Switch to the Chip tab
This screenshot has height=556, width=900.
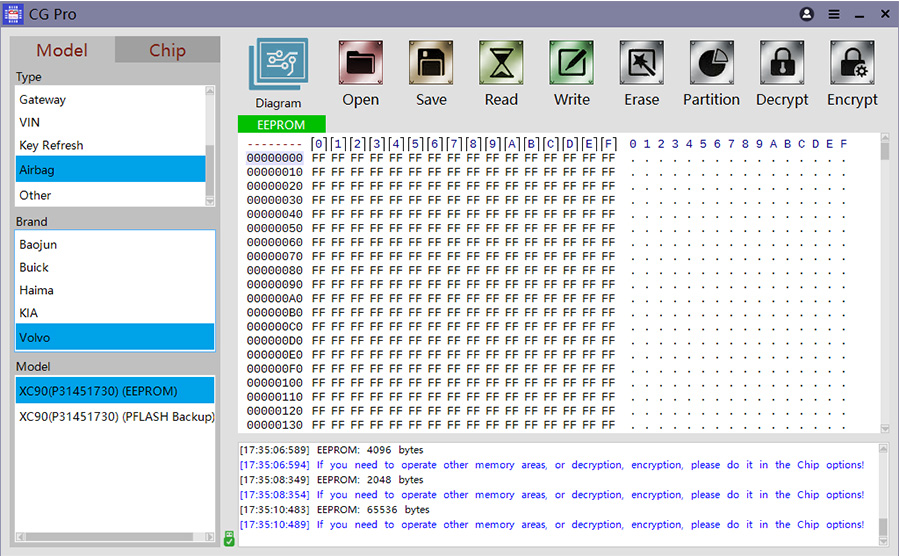point(167,51)
